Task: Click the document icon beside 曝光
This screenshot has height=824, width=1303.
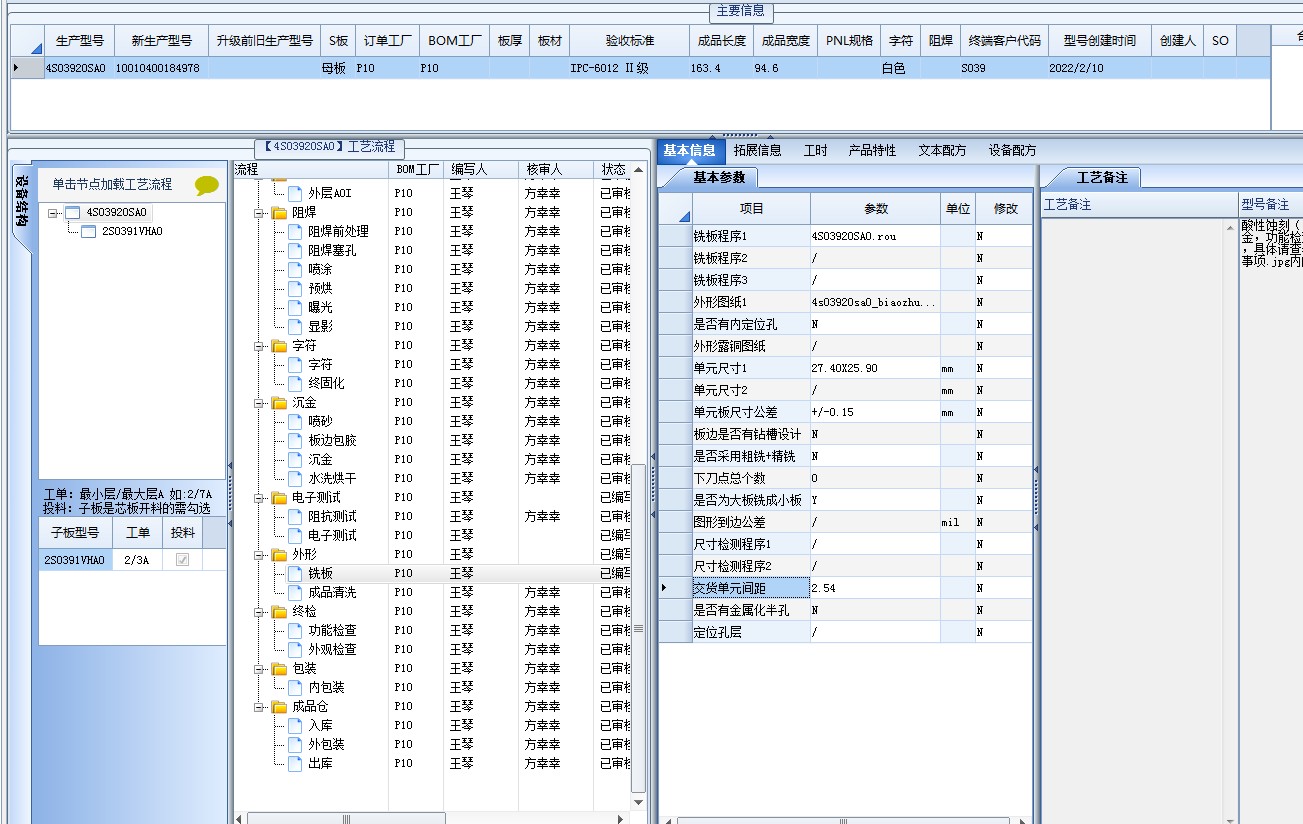Action: pos(295,307)
